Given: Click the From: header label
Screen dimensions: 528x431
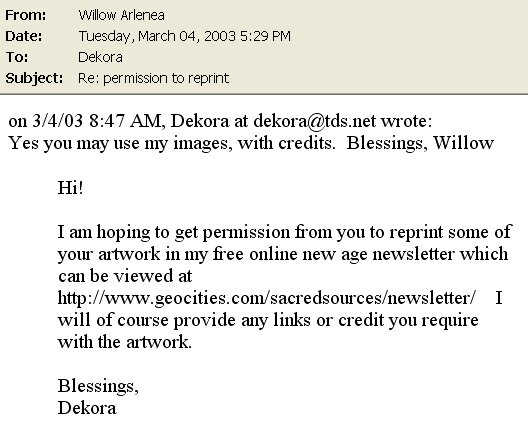Looking at the screenshot, I should (x=26, y=15).
